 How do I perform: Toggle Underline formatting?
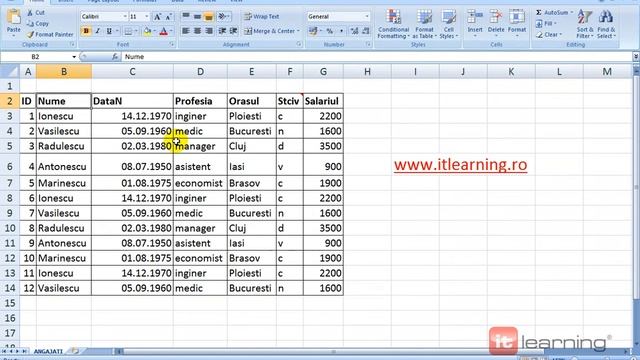(x=109, y=31)
